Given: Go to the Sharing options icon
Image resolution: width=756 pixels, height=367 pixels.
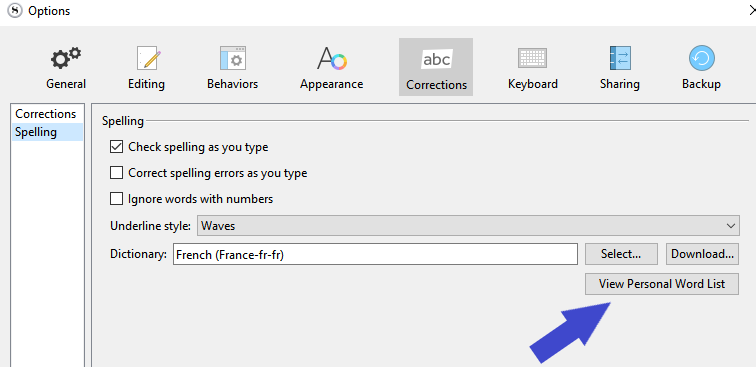Looking at the screenshot, I should (620, 58).
